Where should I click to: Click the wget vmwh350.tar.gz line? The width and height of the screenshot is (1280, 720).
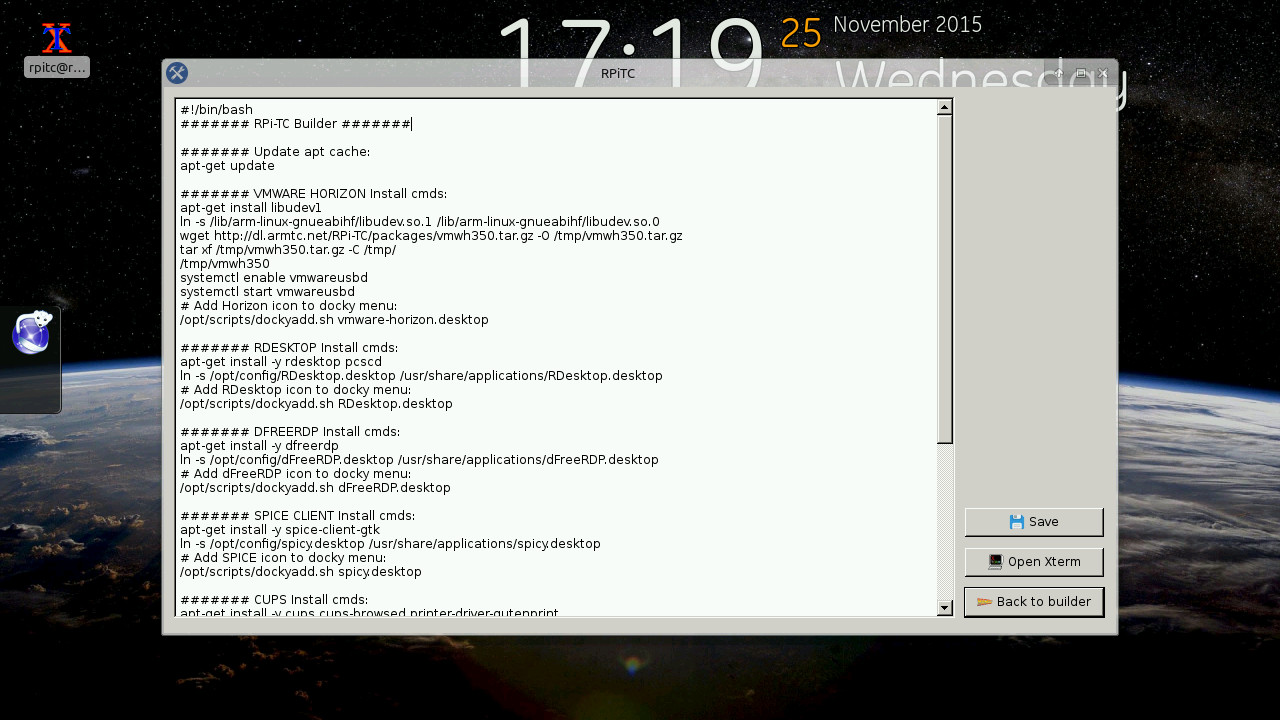click(x=431, y=236)
